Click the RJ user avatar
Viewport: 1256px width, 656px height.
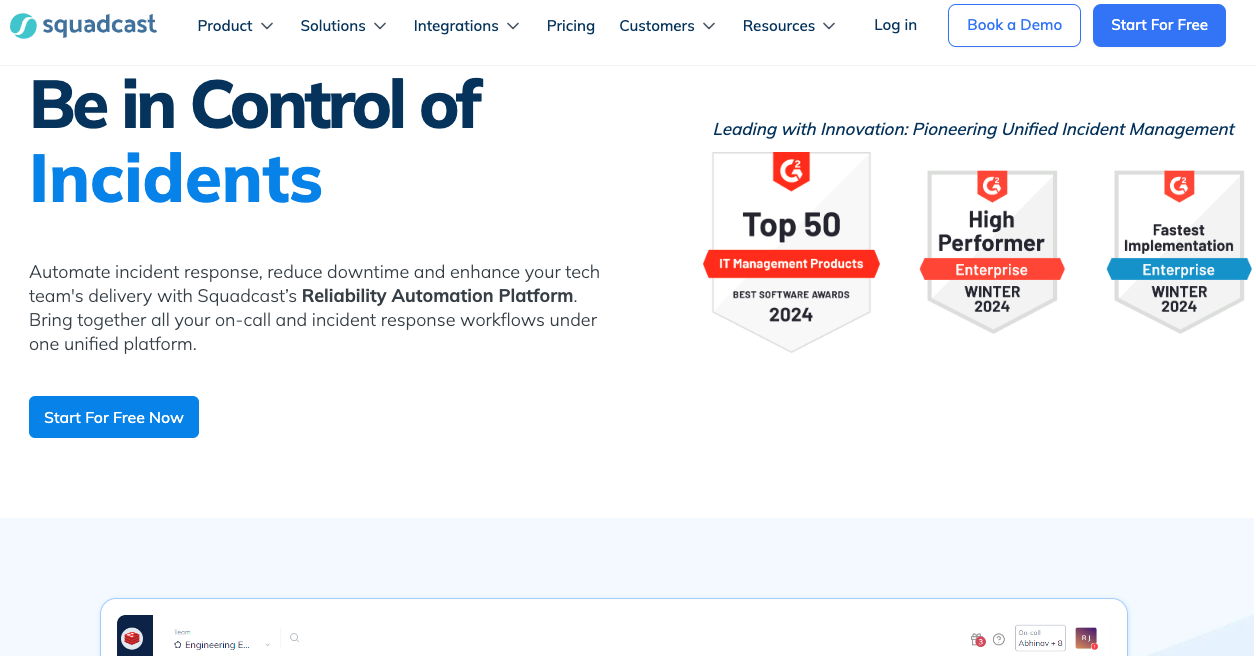point(1086,638)
